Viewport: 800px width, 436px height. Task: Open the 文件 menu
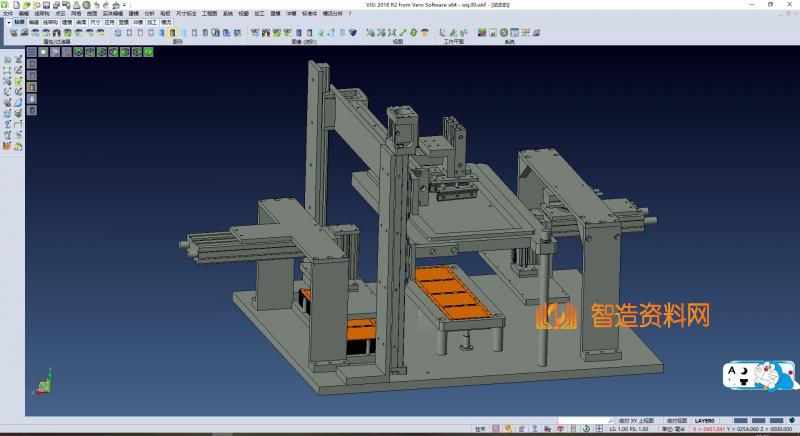[x=8, y=13]
